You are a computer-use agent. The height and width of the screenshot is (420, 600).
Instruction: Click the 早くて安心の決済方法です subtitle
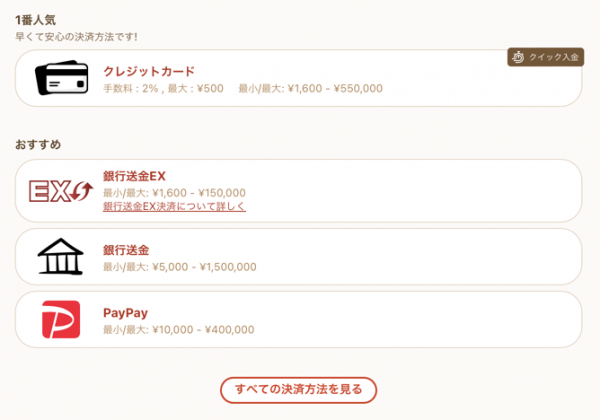[x=76, y=37]
